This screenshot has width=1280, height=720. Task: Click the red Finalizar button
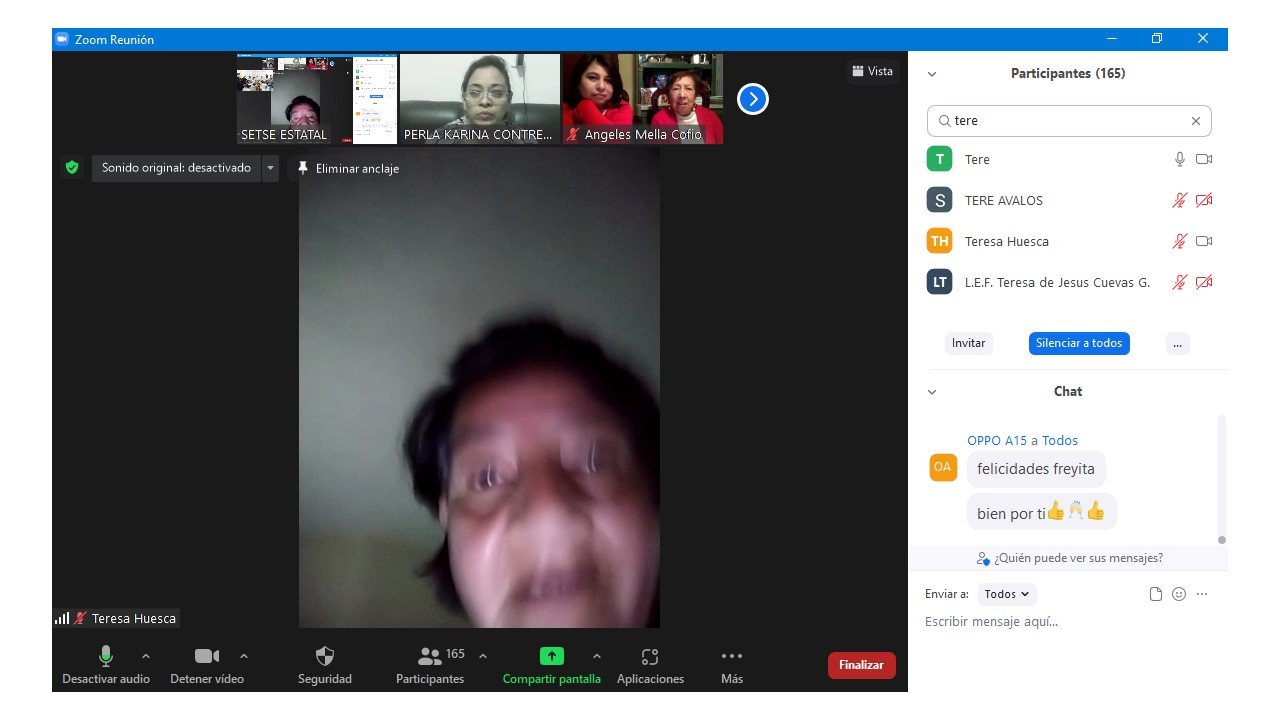[861, 665]
